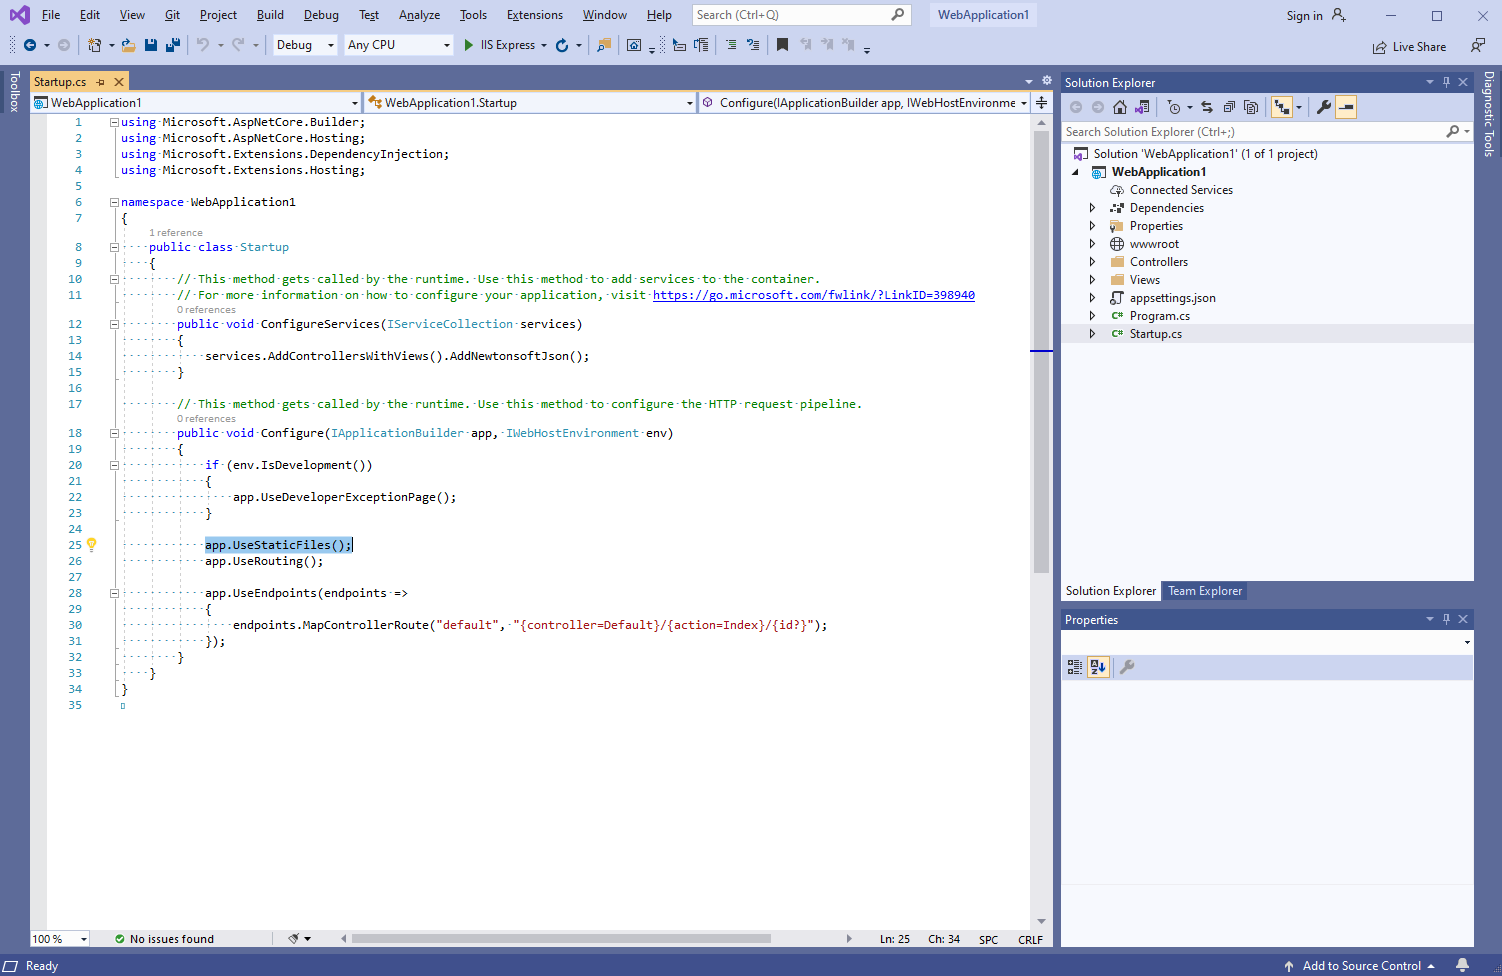The width and height of the screenshot is (1502, 976).
Task: Click the Save All toolbar icon
Action: click(173, 45)
